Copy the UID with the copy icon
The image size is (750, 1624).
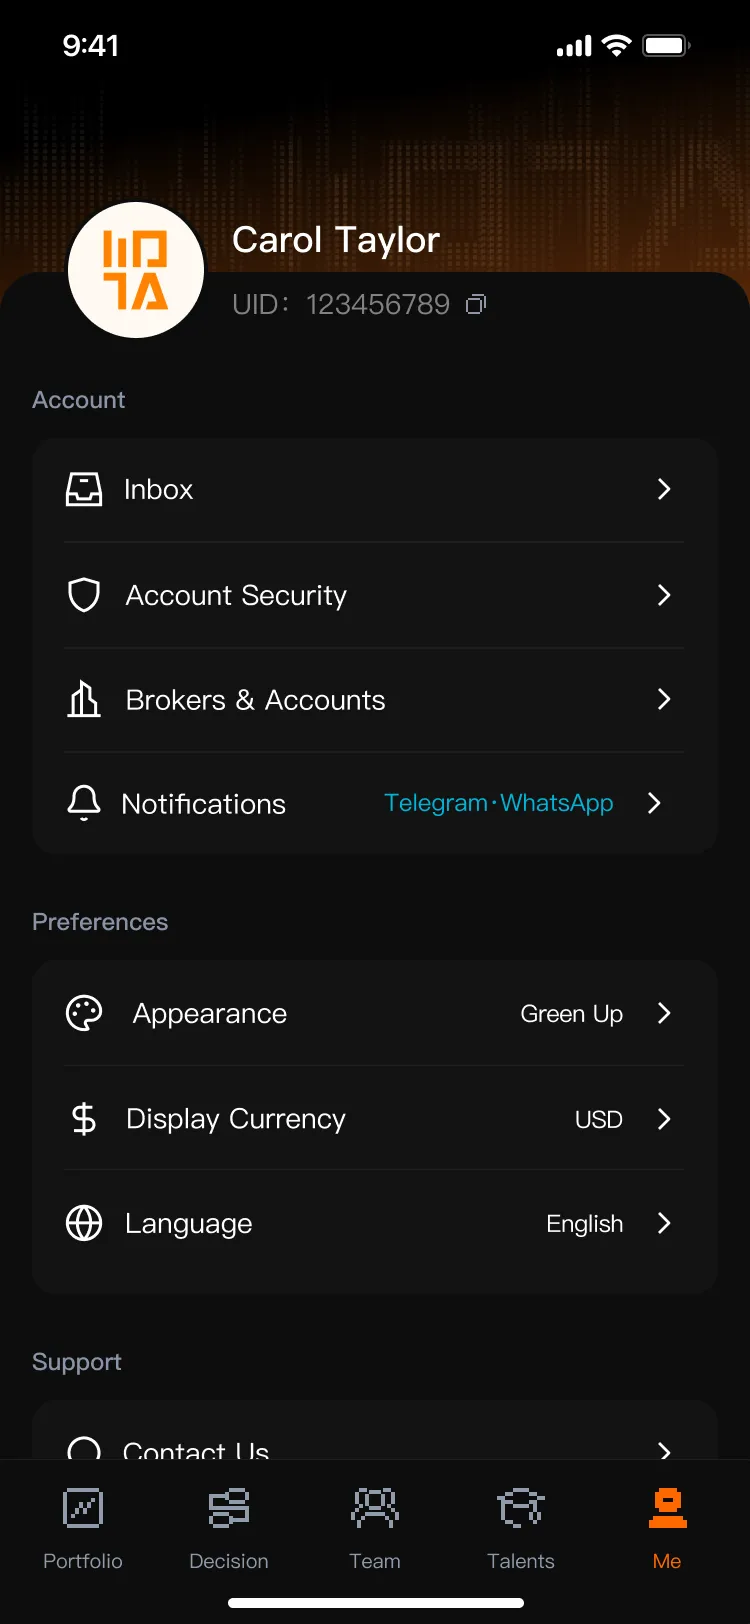(x=476, y=304)
